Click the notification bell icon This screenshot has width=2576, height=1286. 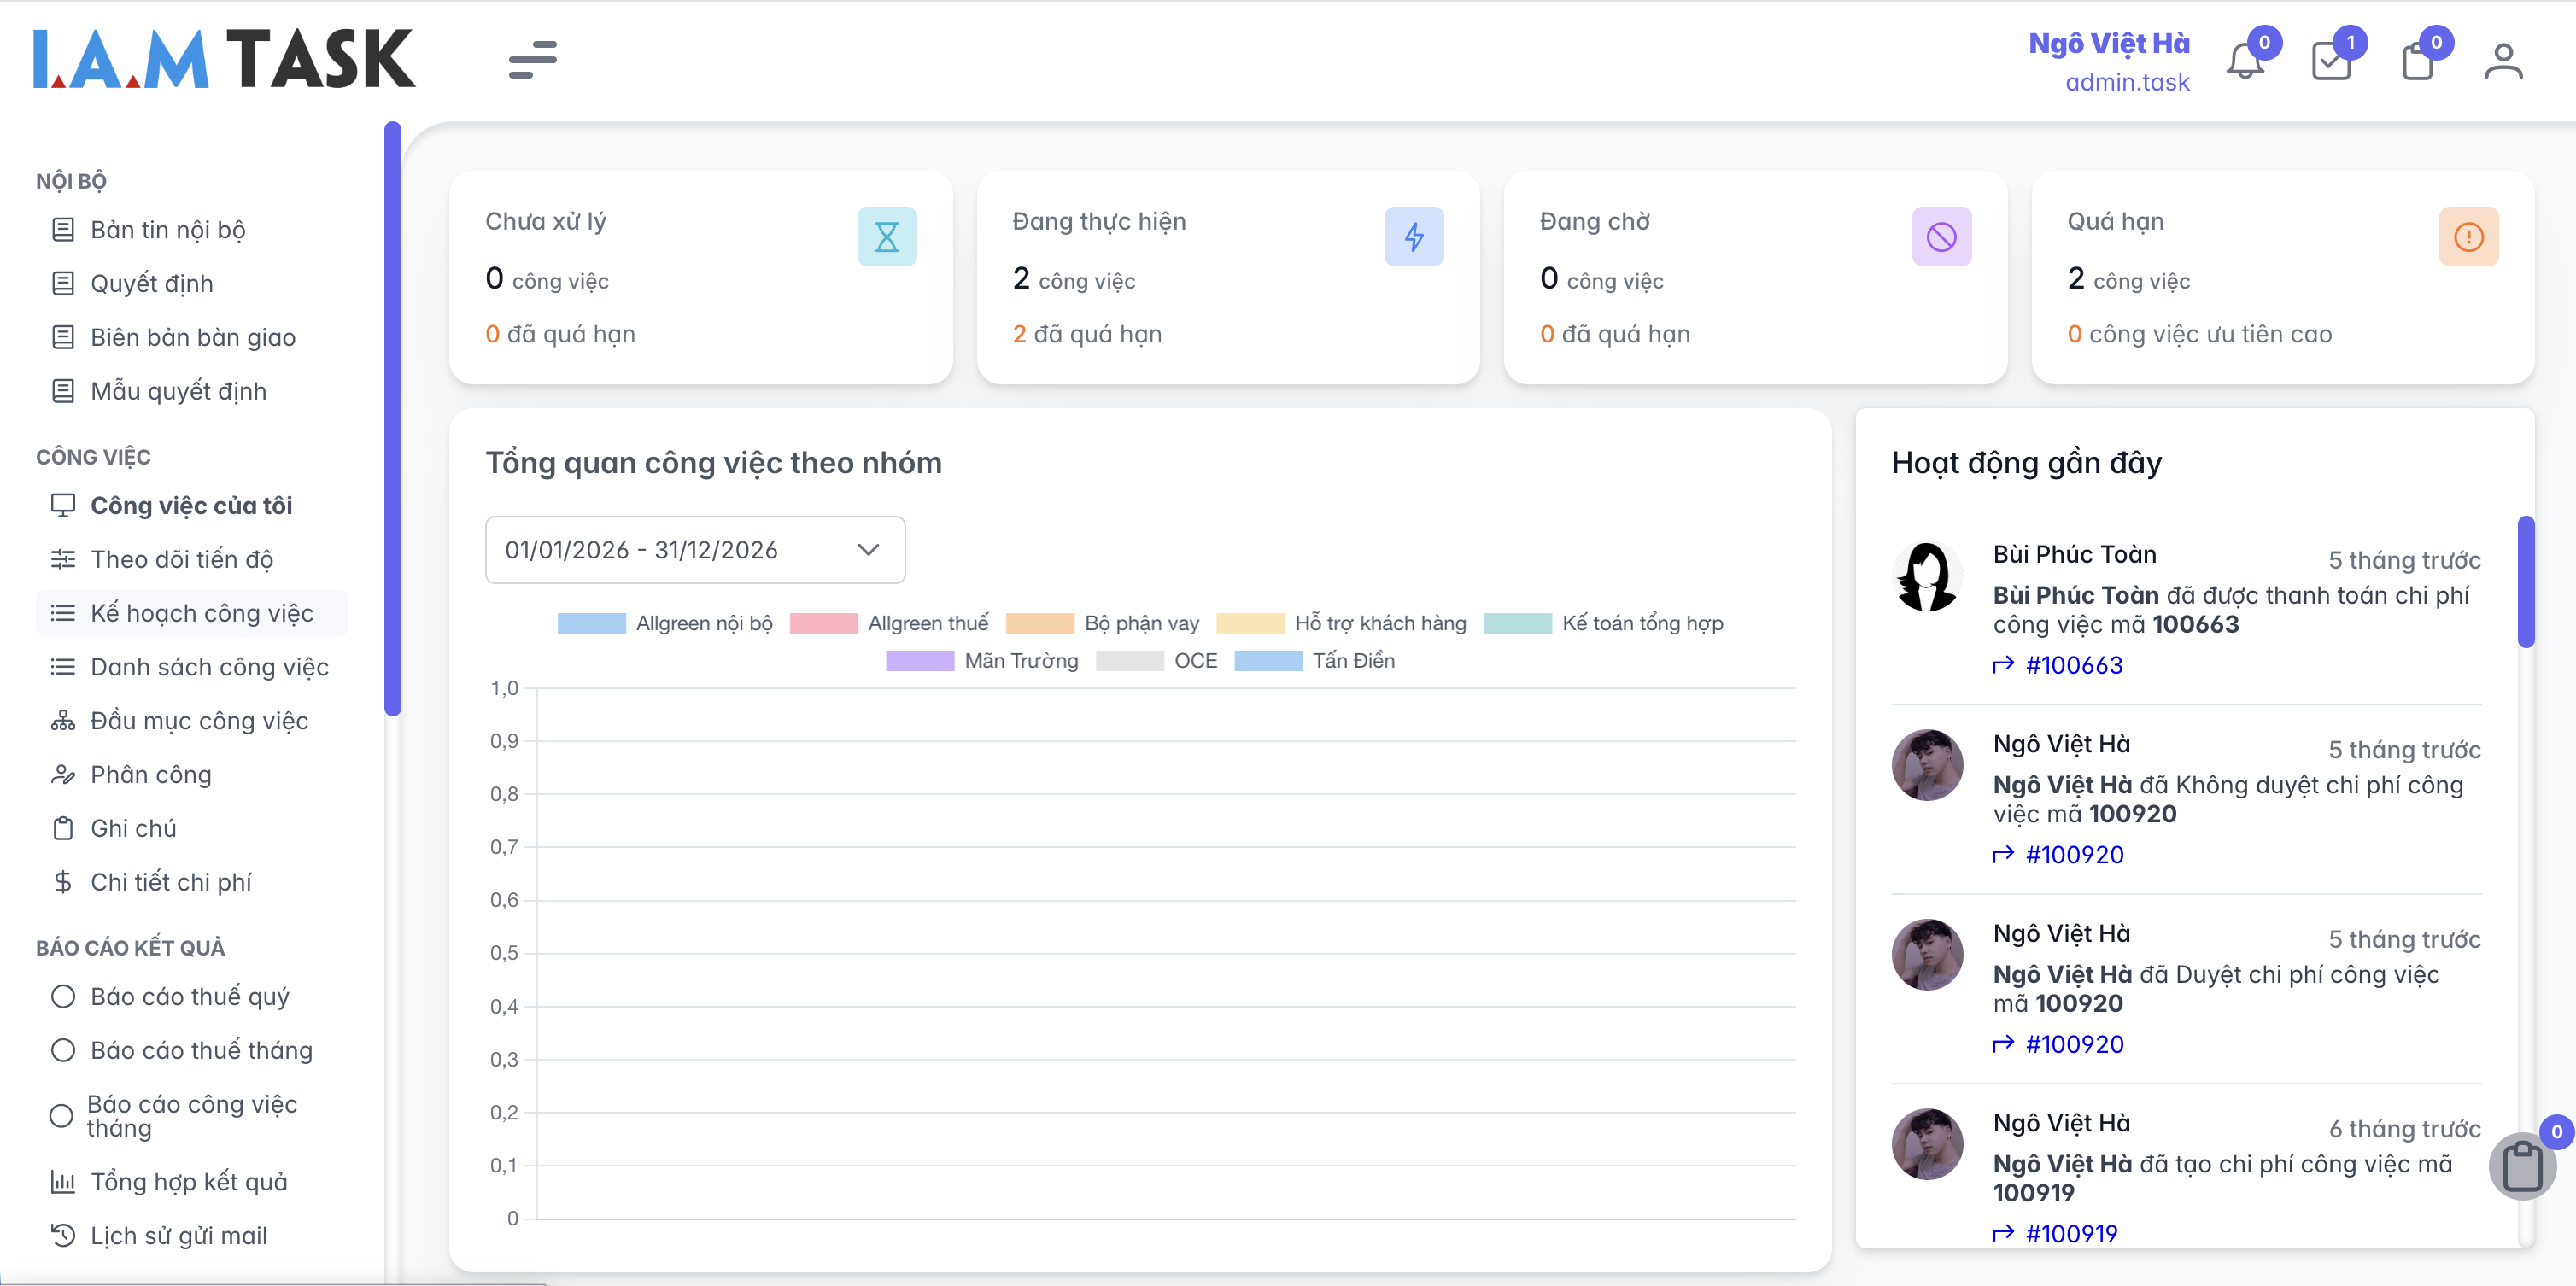point(2244,62)
